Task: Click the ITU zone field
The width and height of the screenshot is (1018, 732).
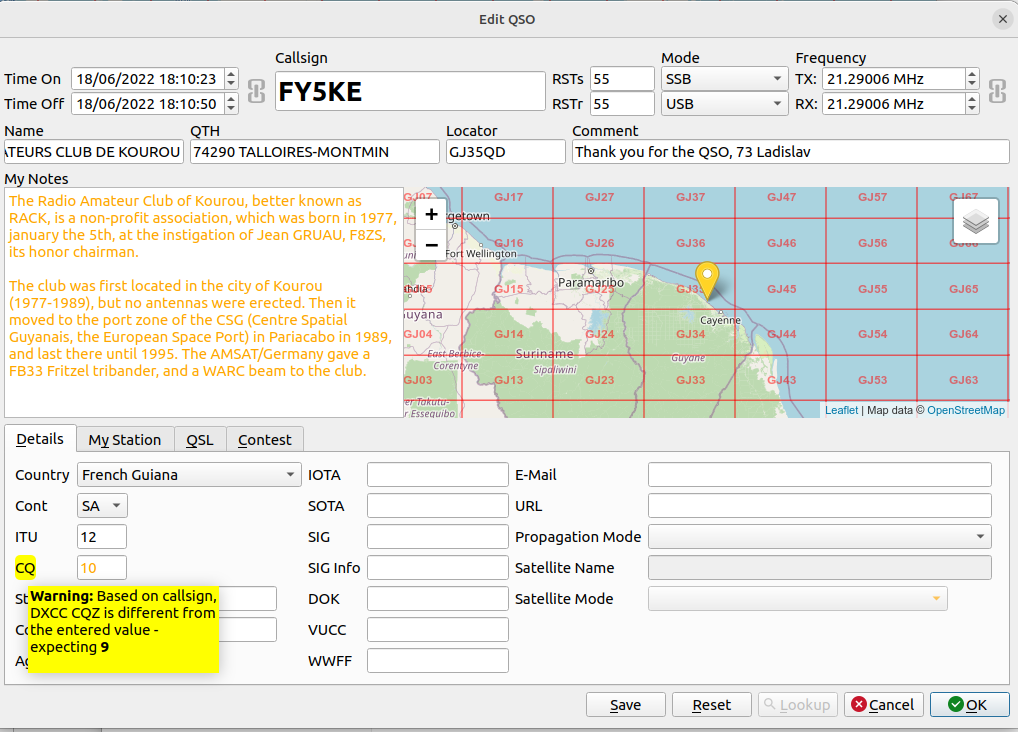Action: point(102,536)
